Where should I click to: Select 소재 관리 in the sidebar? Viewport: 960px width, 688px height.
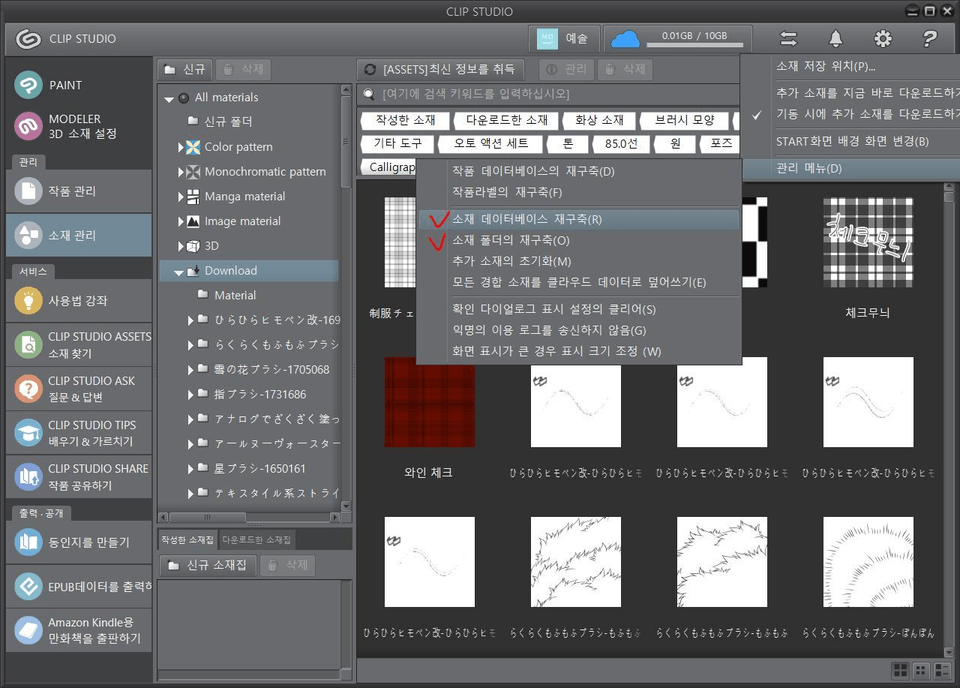click(79, 235)
